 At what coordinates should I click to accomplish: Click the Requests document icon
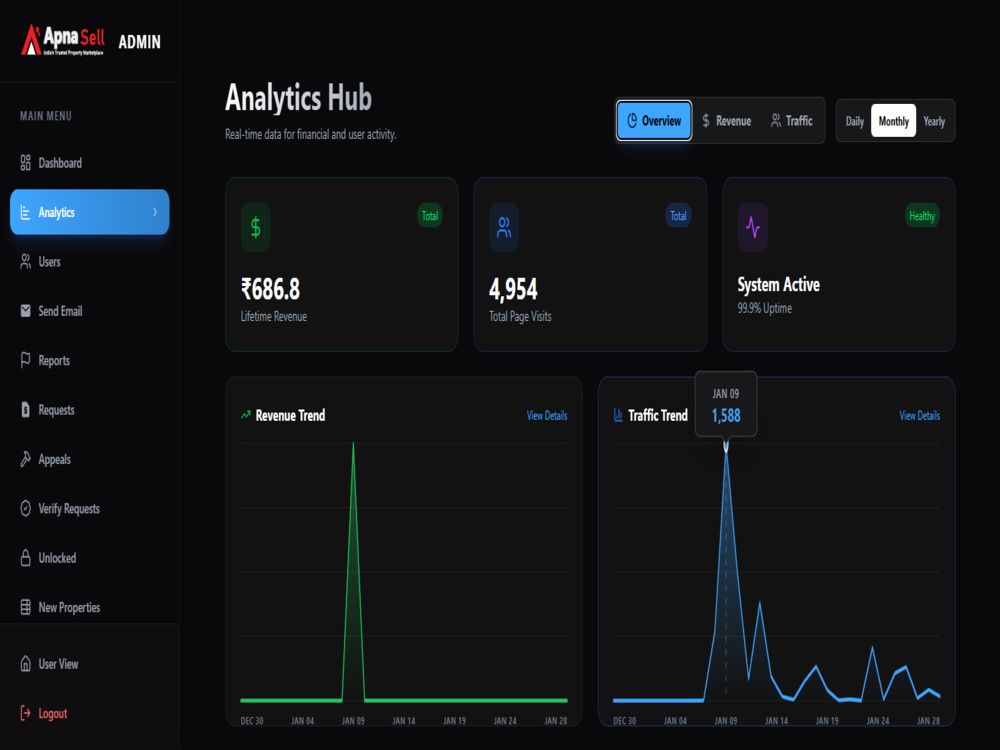coord(26,409)
